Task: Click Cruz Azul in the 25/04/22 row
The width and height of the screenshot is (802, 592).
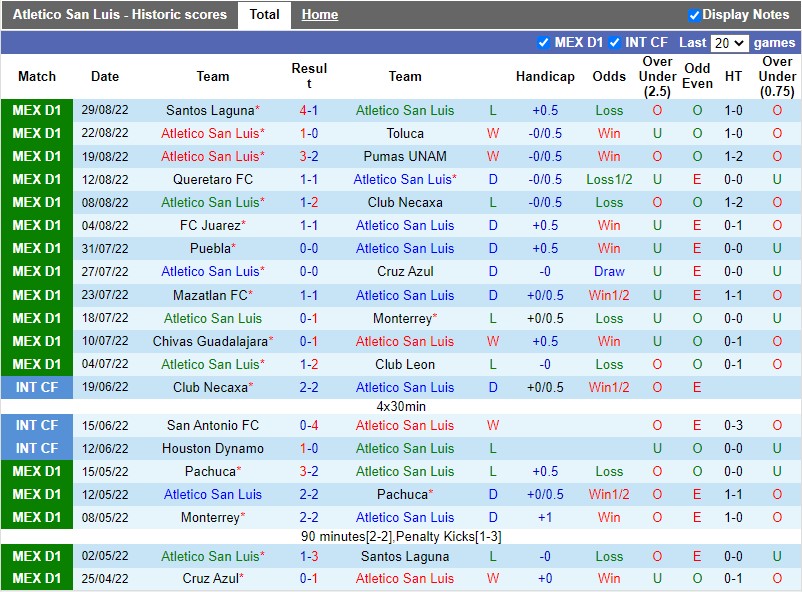Action: click(210, 579)
